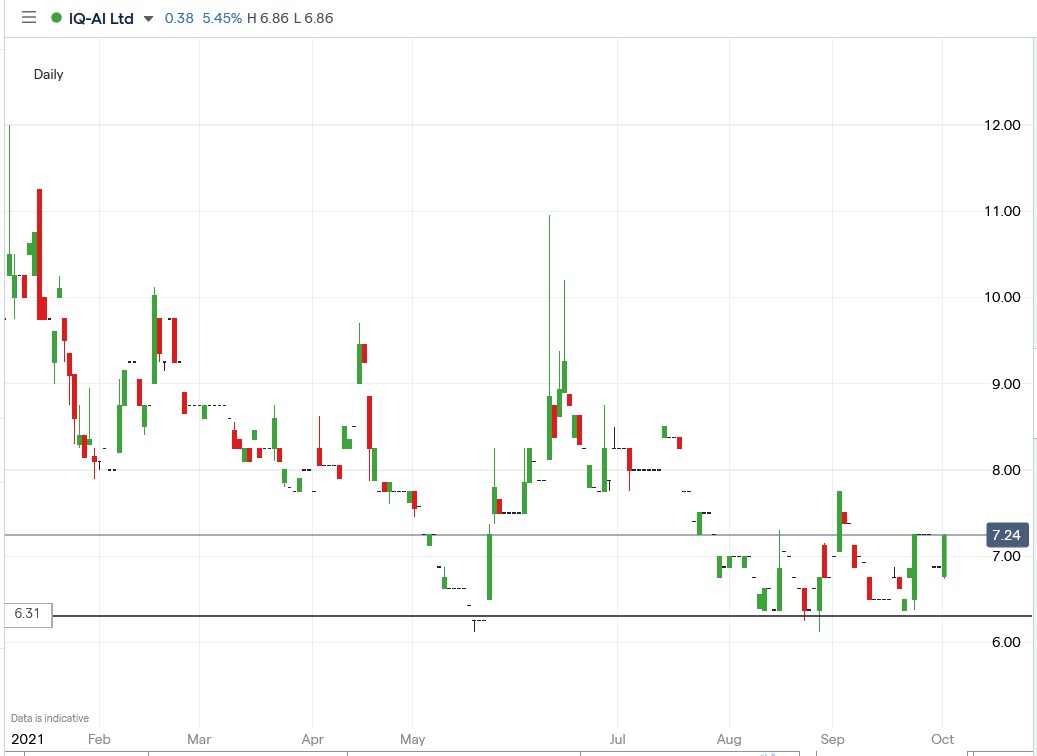Click the price change value 0.38
1037x756 pixels.
(178, 17)
